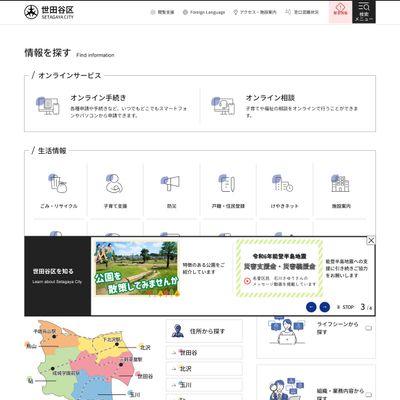This screenshot has height=400, width=400.
Task: Click the staff illustration for 組織・業務内容
Action: click(x=287, y=389)
